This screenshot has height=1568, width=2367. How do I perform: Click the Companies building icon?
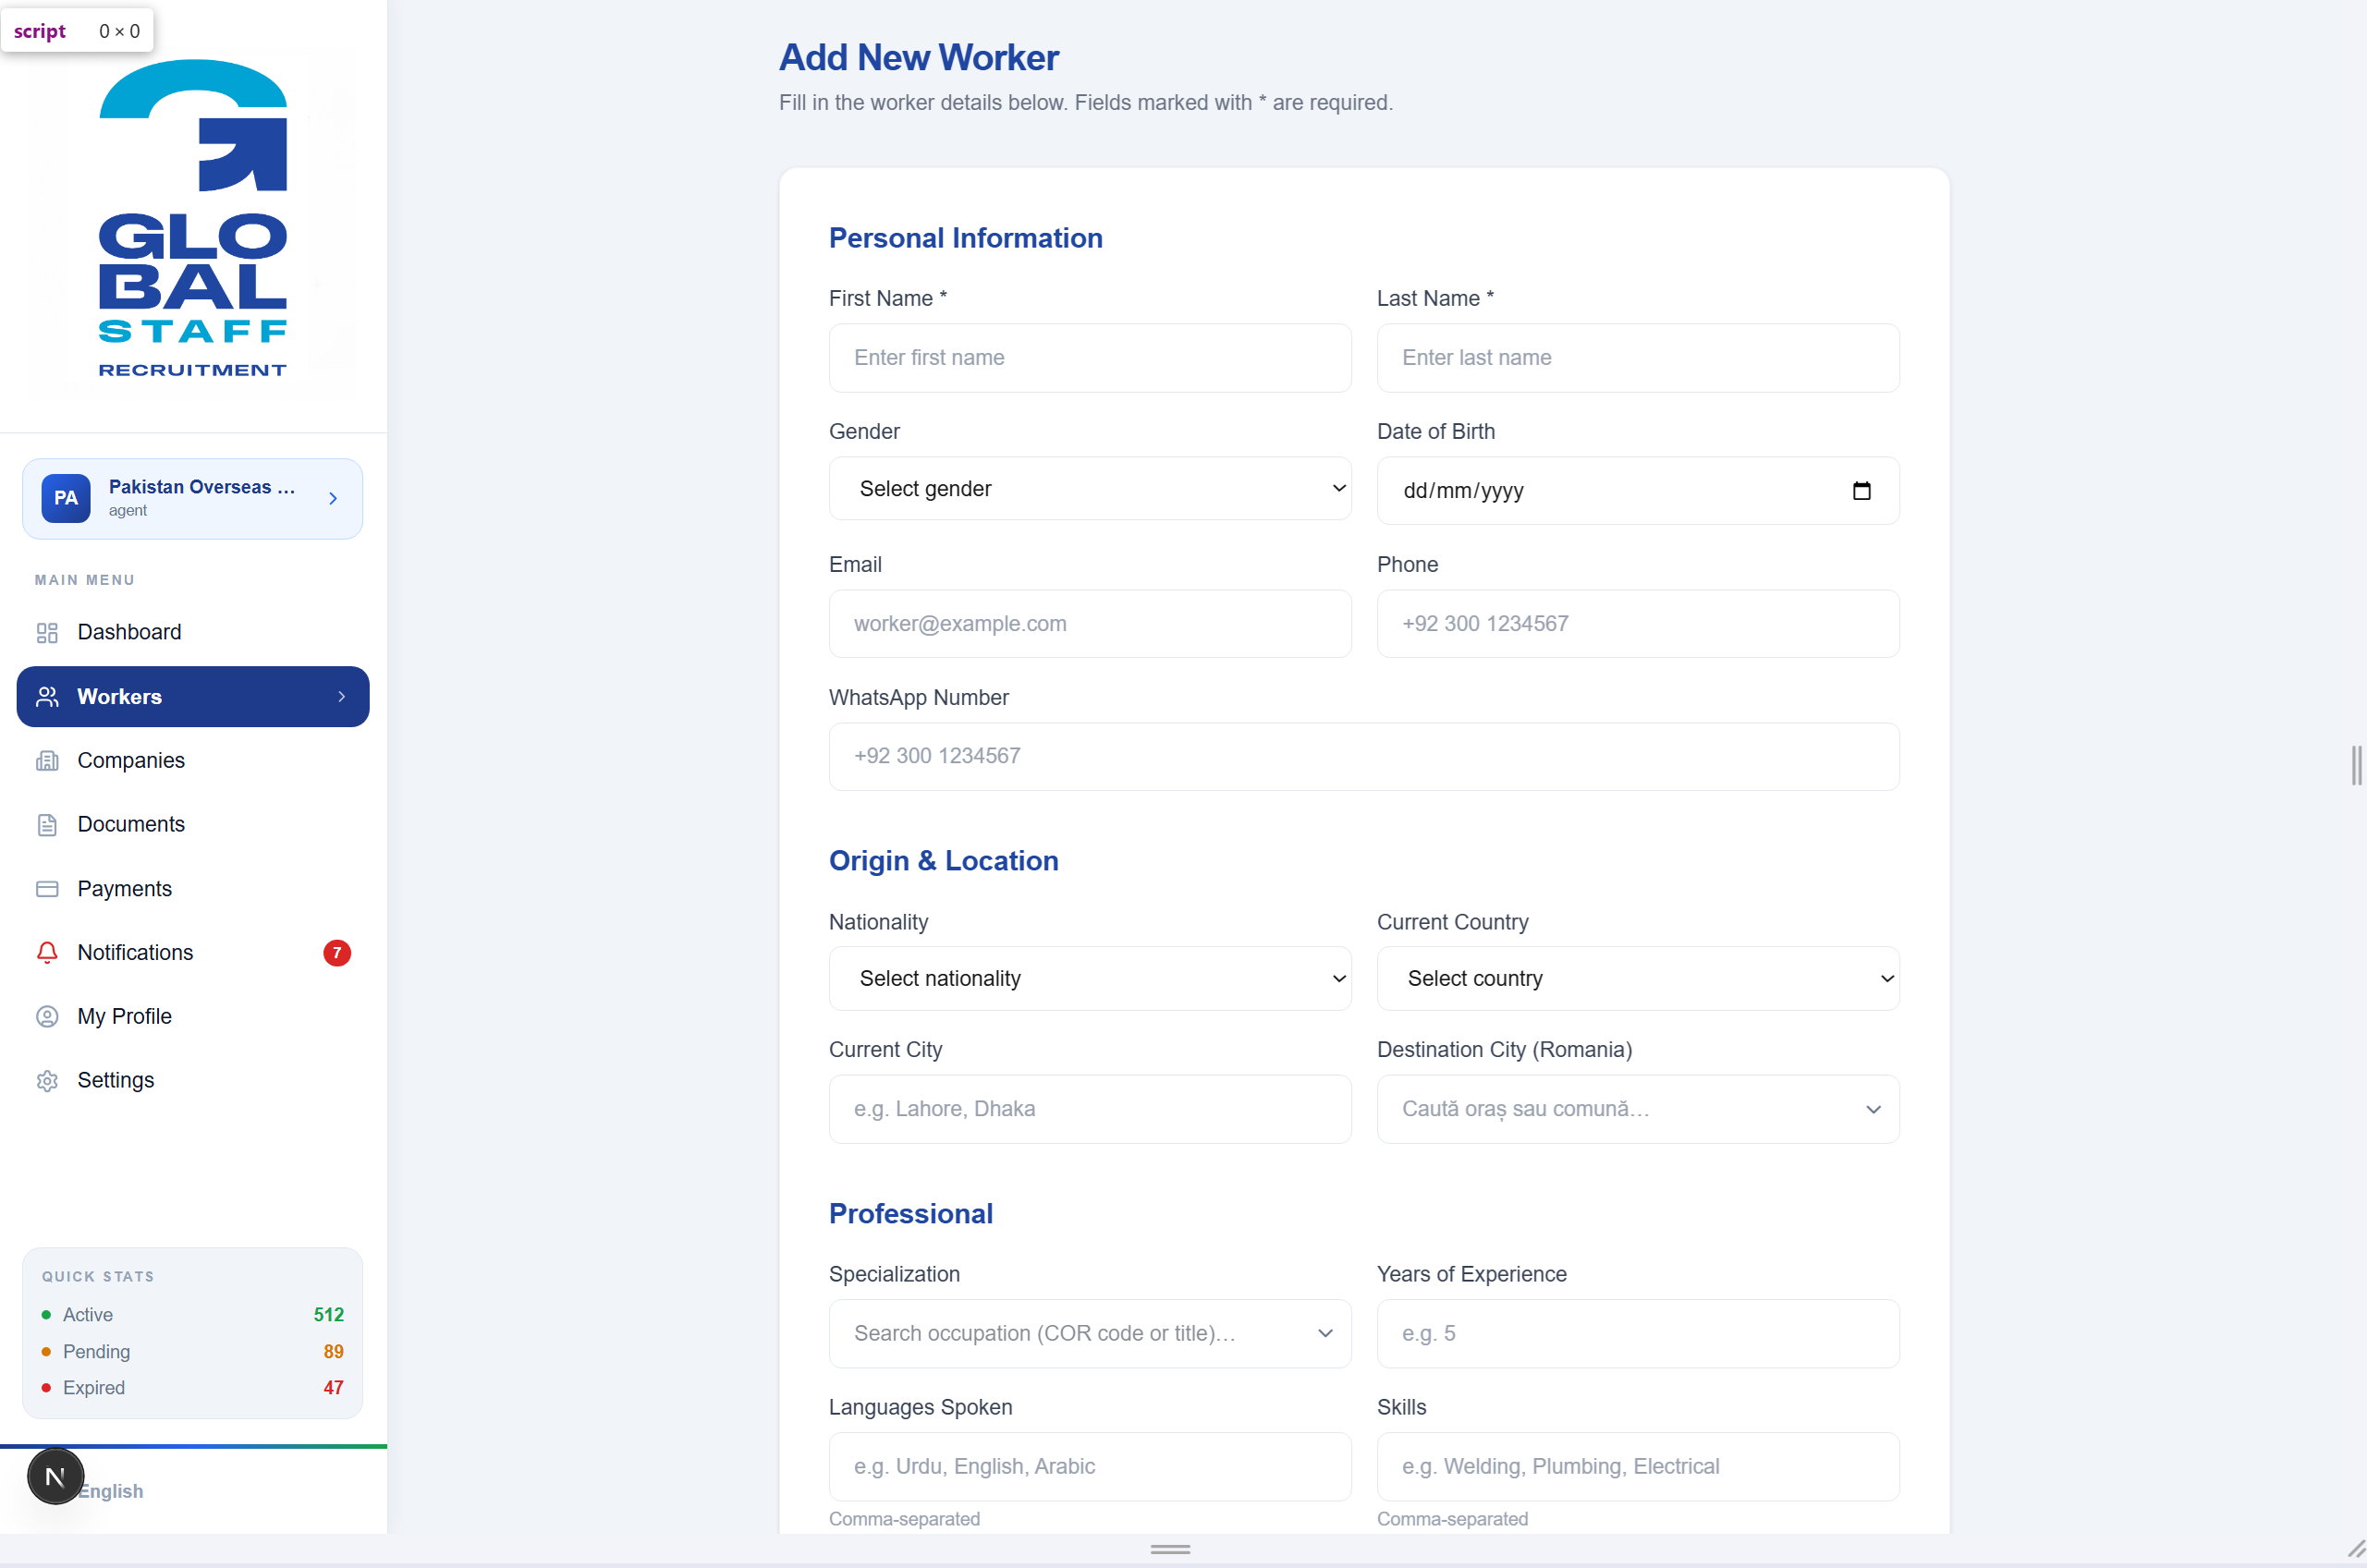click(47, 761)
